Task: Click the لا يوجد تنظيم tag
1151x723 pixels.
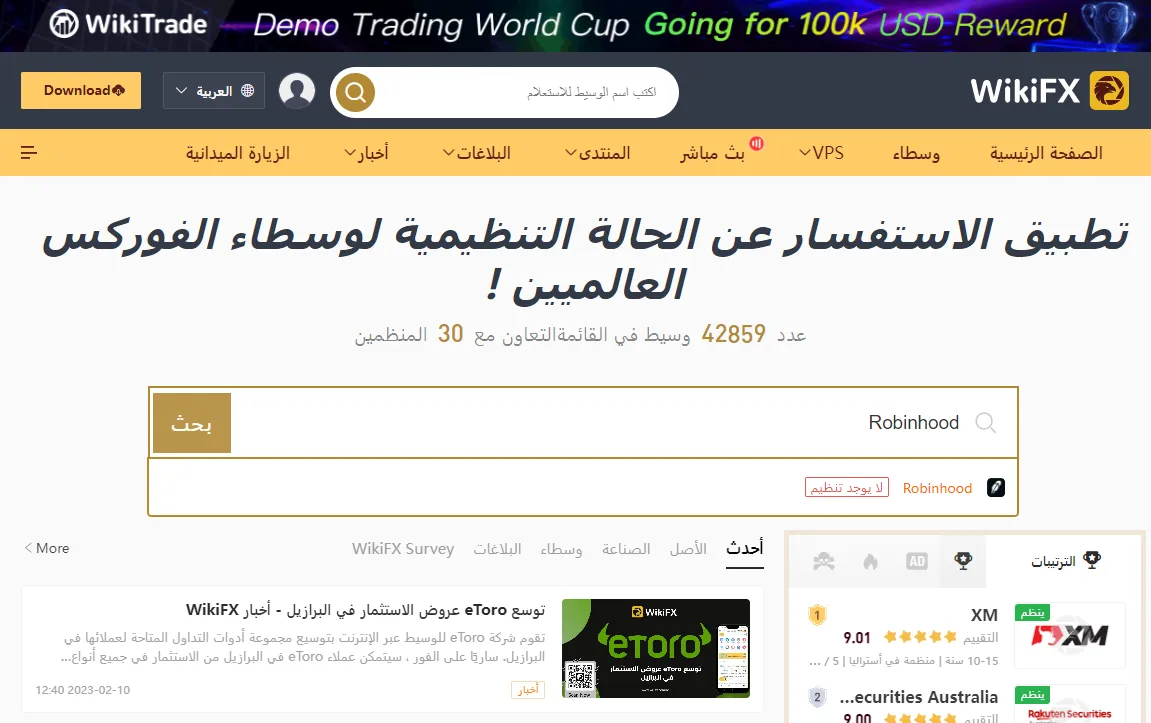Action: 847,487
